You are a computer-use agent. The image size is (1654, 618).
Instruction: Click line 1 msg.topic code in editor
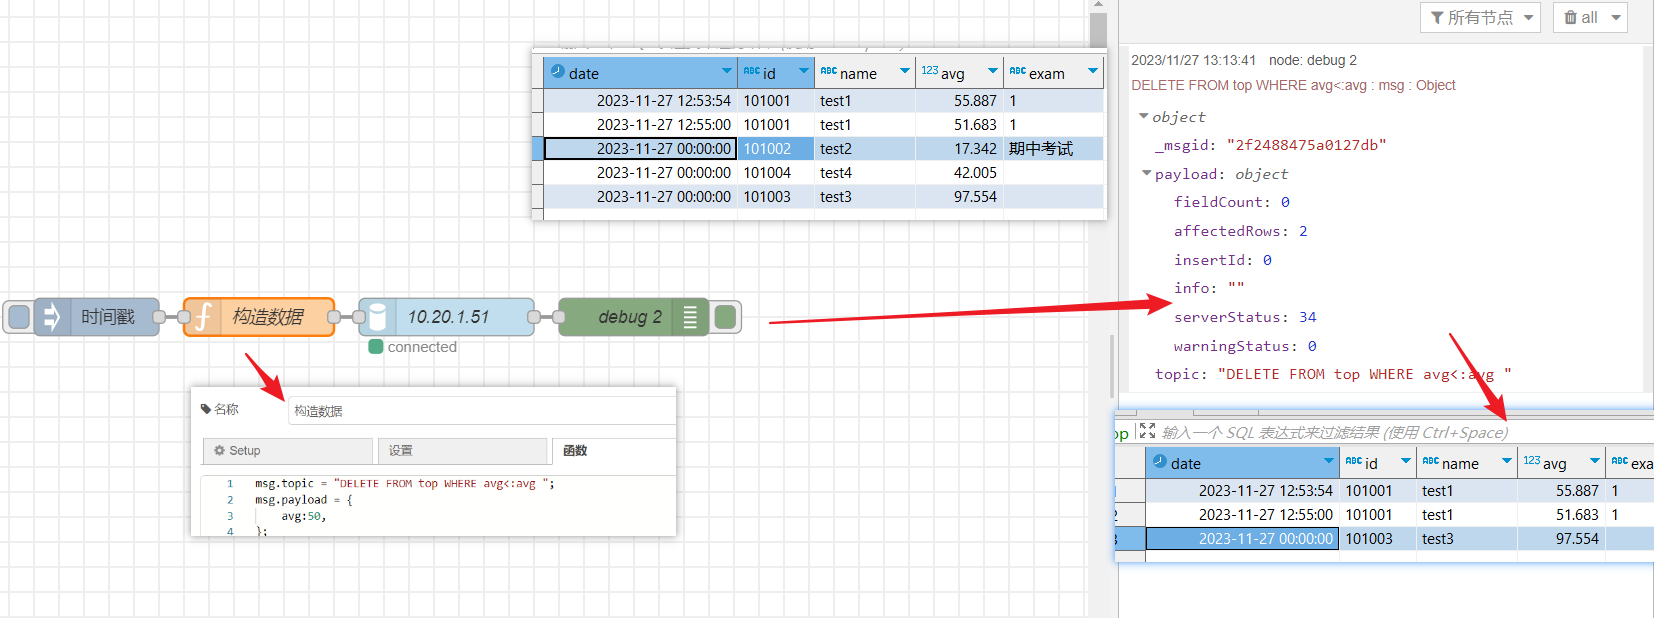pyautogui.click(x=404, y=484)
